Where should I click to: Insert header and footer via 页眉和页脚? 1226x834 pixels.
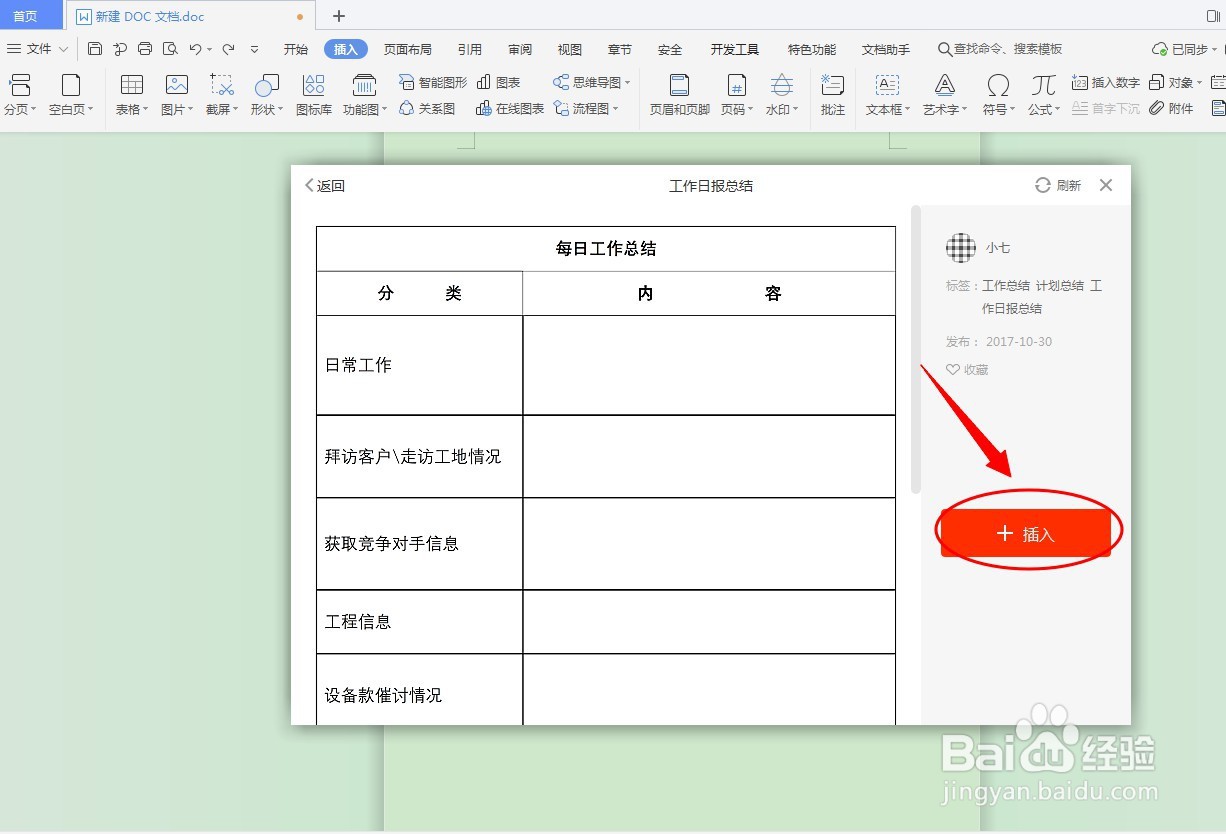click(x=677, y=95)
